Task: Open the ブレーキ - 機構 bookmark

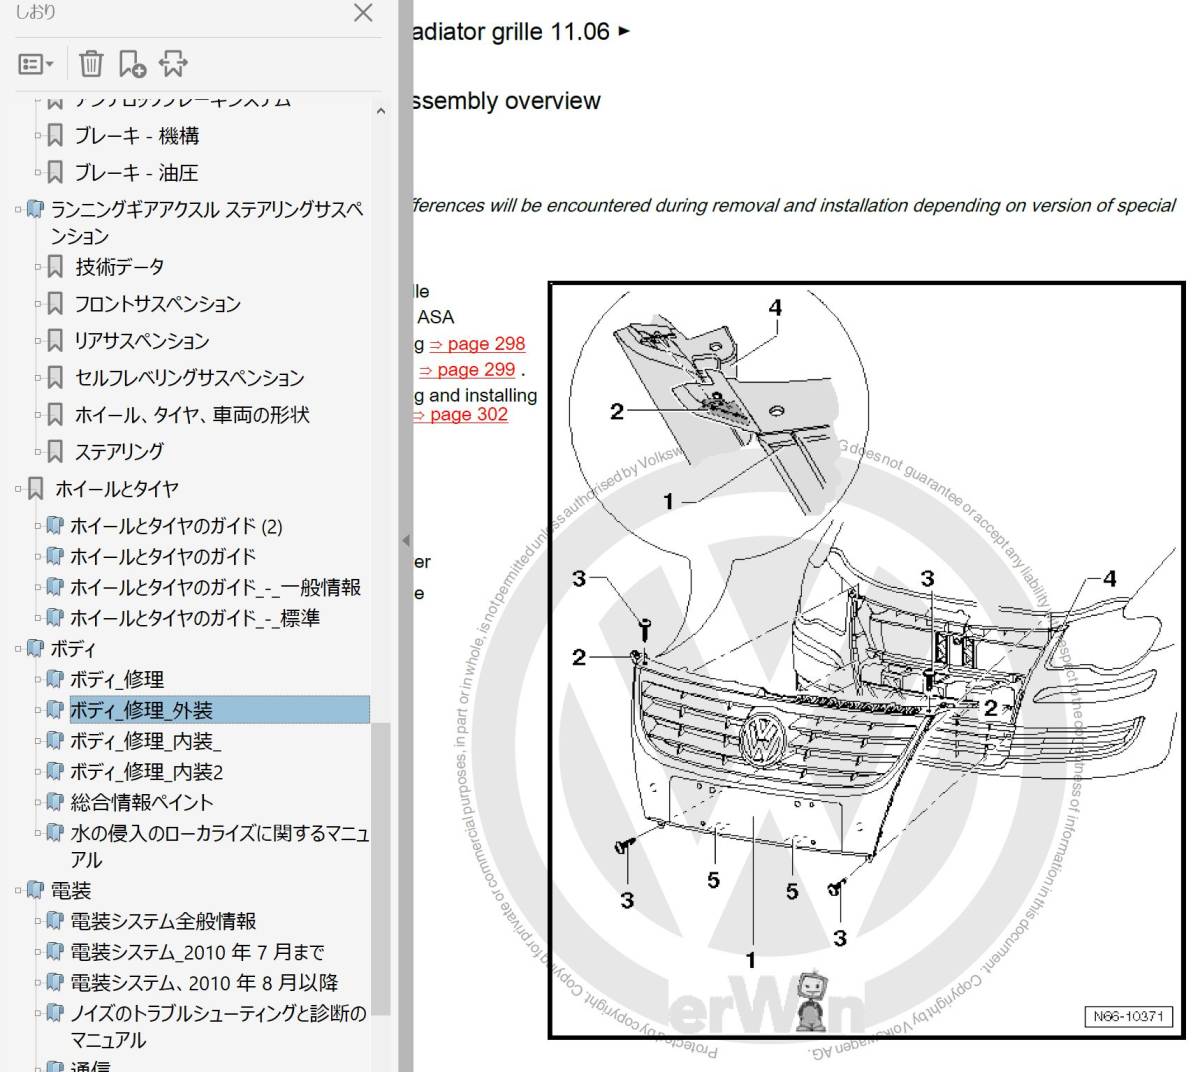Action: [136, 135]
